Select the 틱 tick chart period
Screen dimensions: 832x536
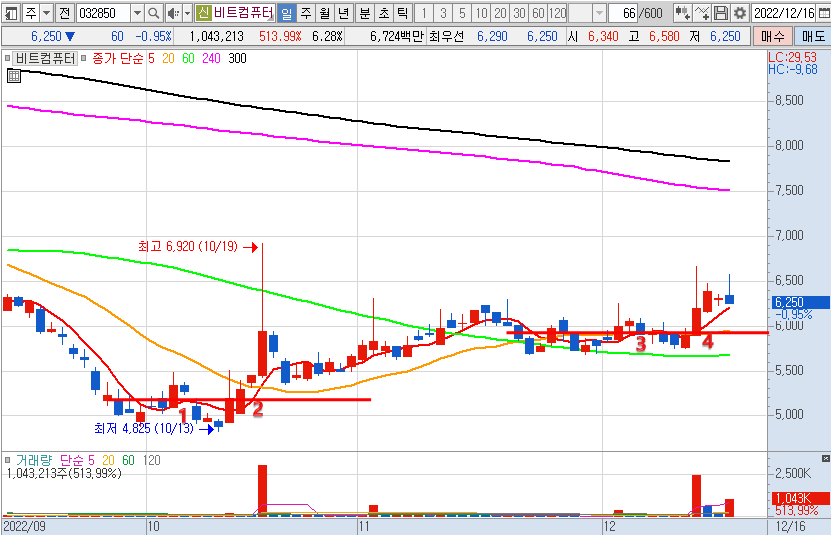(403, 13)
